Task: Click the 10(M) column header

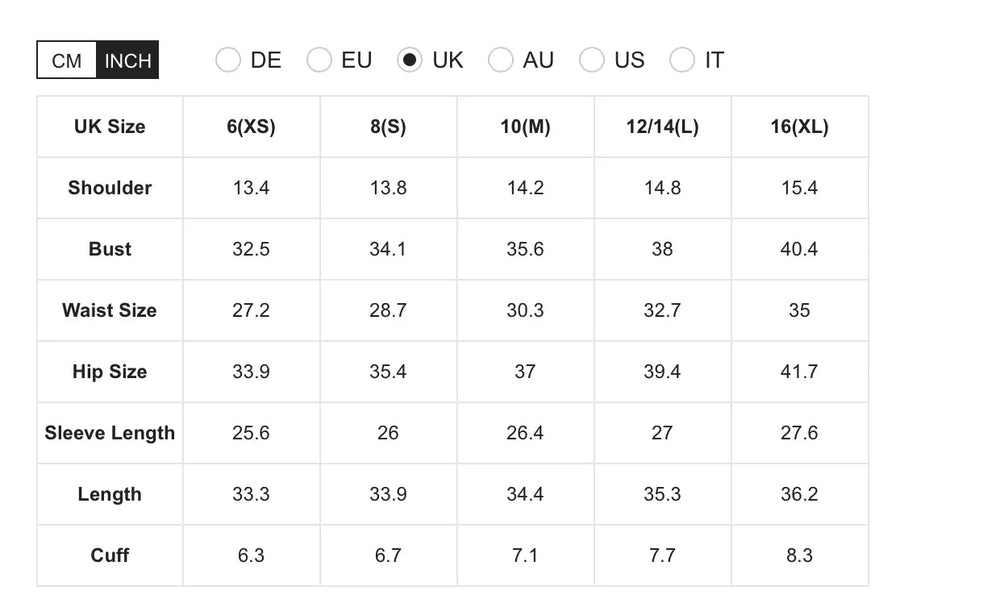Action: [525, 127]
